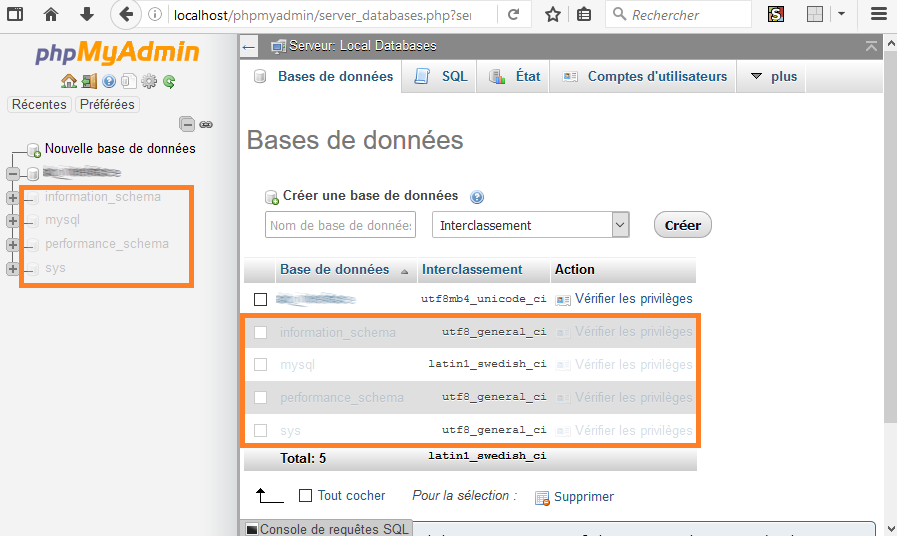
Task: Open browser downloads arrow icon
Action: pos(86,14)
